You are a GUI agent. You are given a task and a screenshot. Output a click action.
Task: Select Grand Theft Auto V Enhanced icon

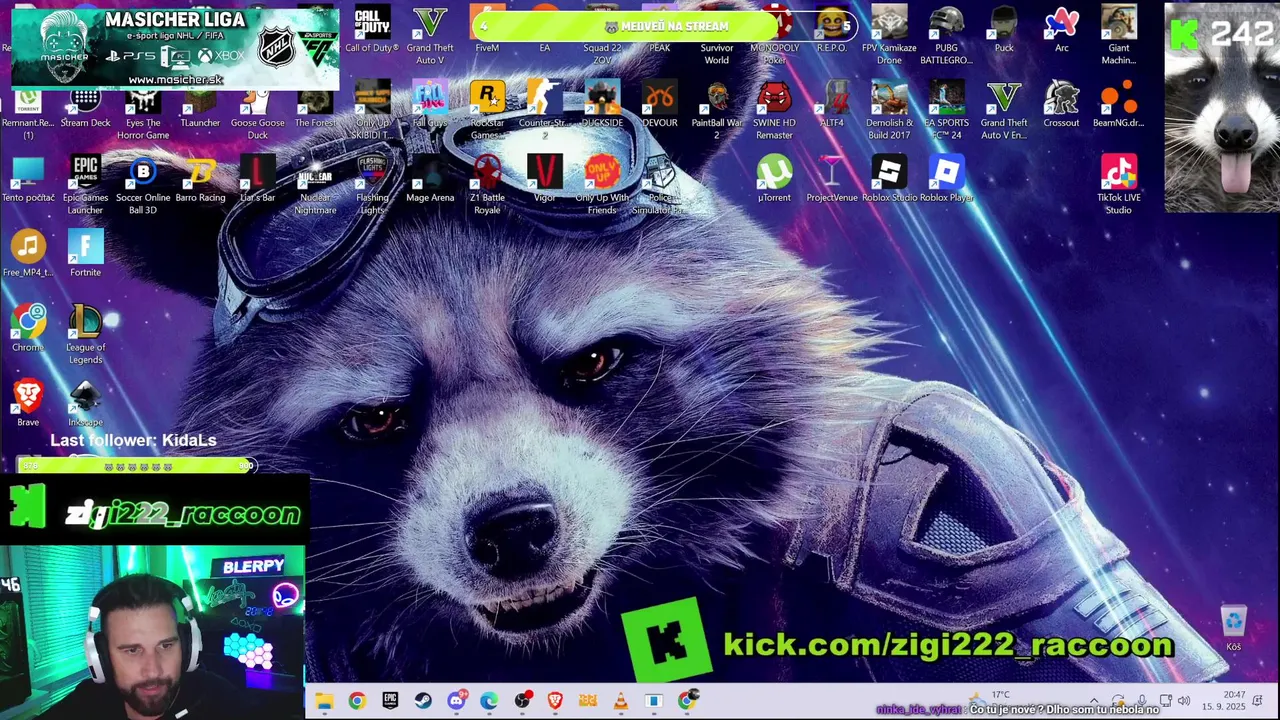tap(1004, 110)
